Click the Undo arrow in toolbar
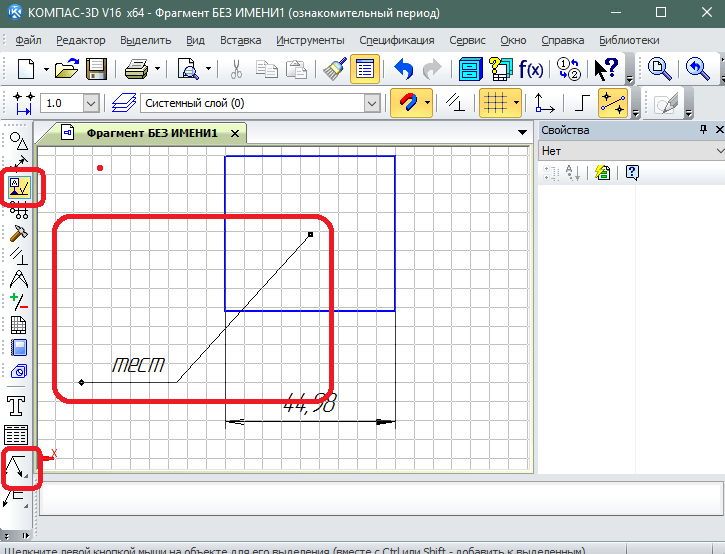The width and height of the screenshot is (725, 554). pos(404,69)
